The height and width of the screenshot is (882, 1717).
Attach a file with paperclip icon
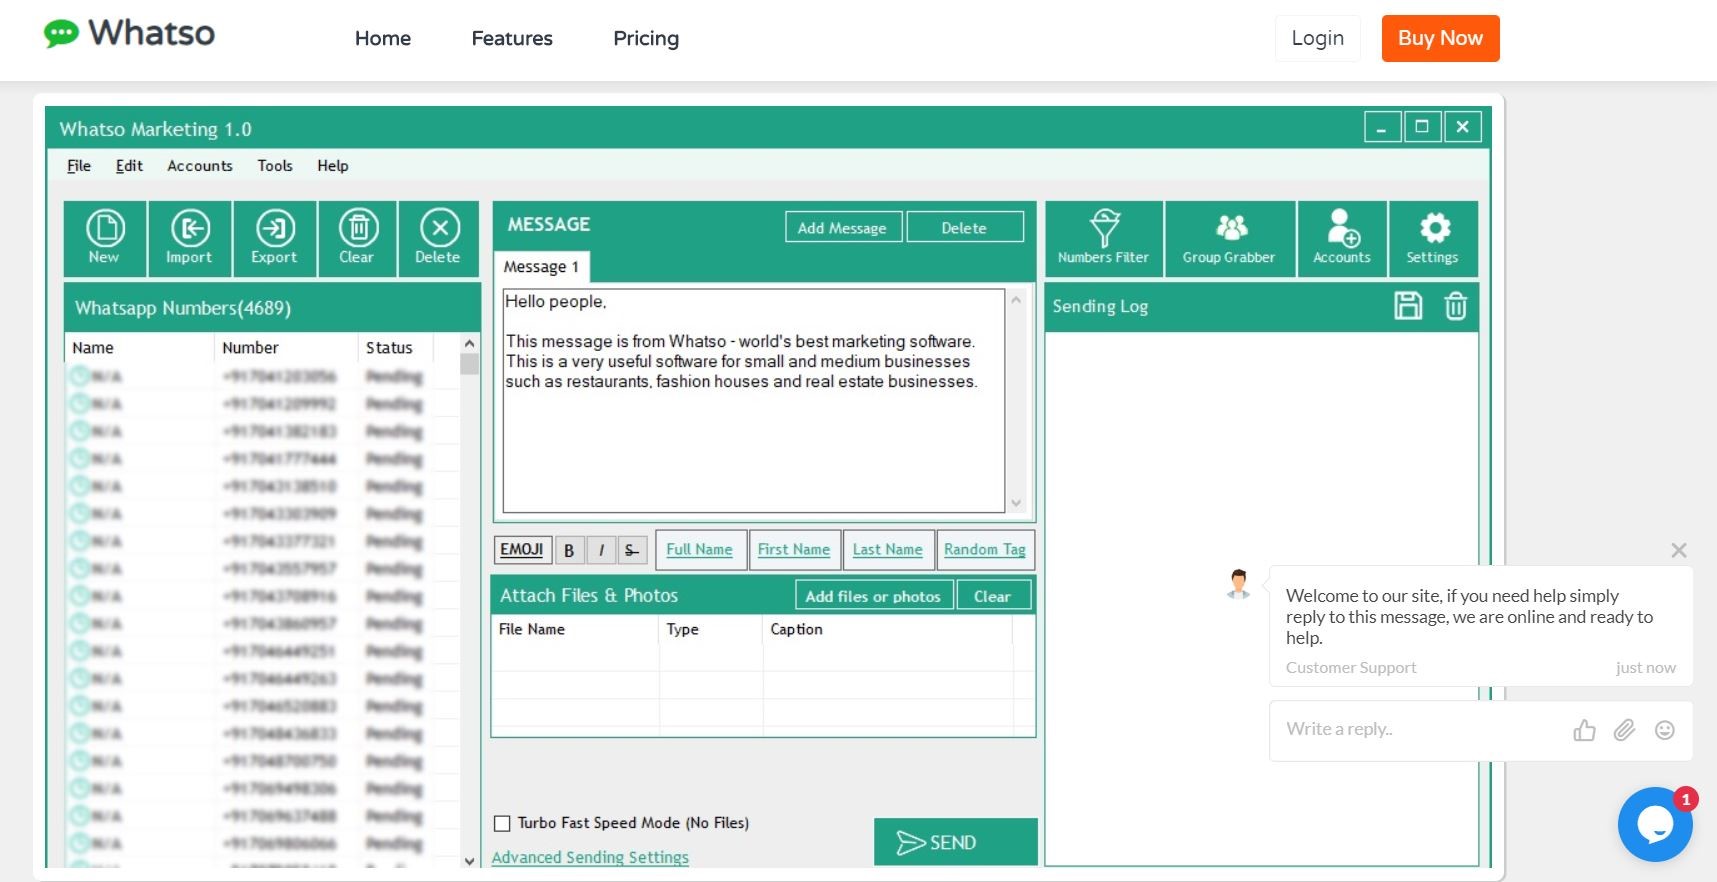1624,730
